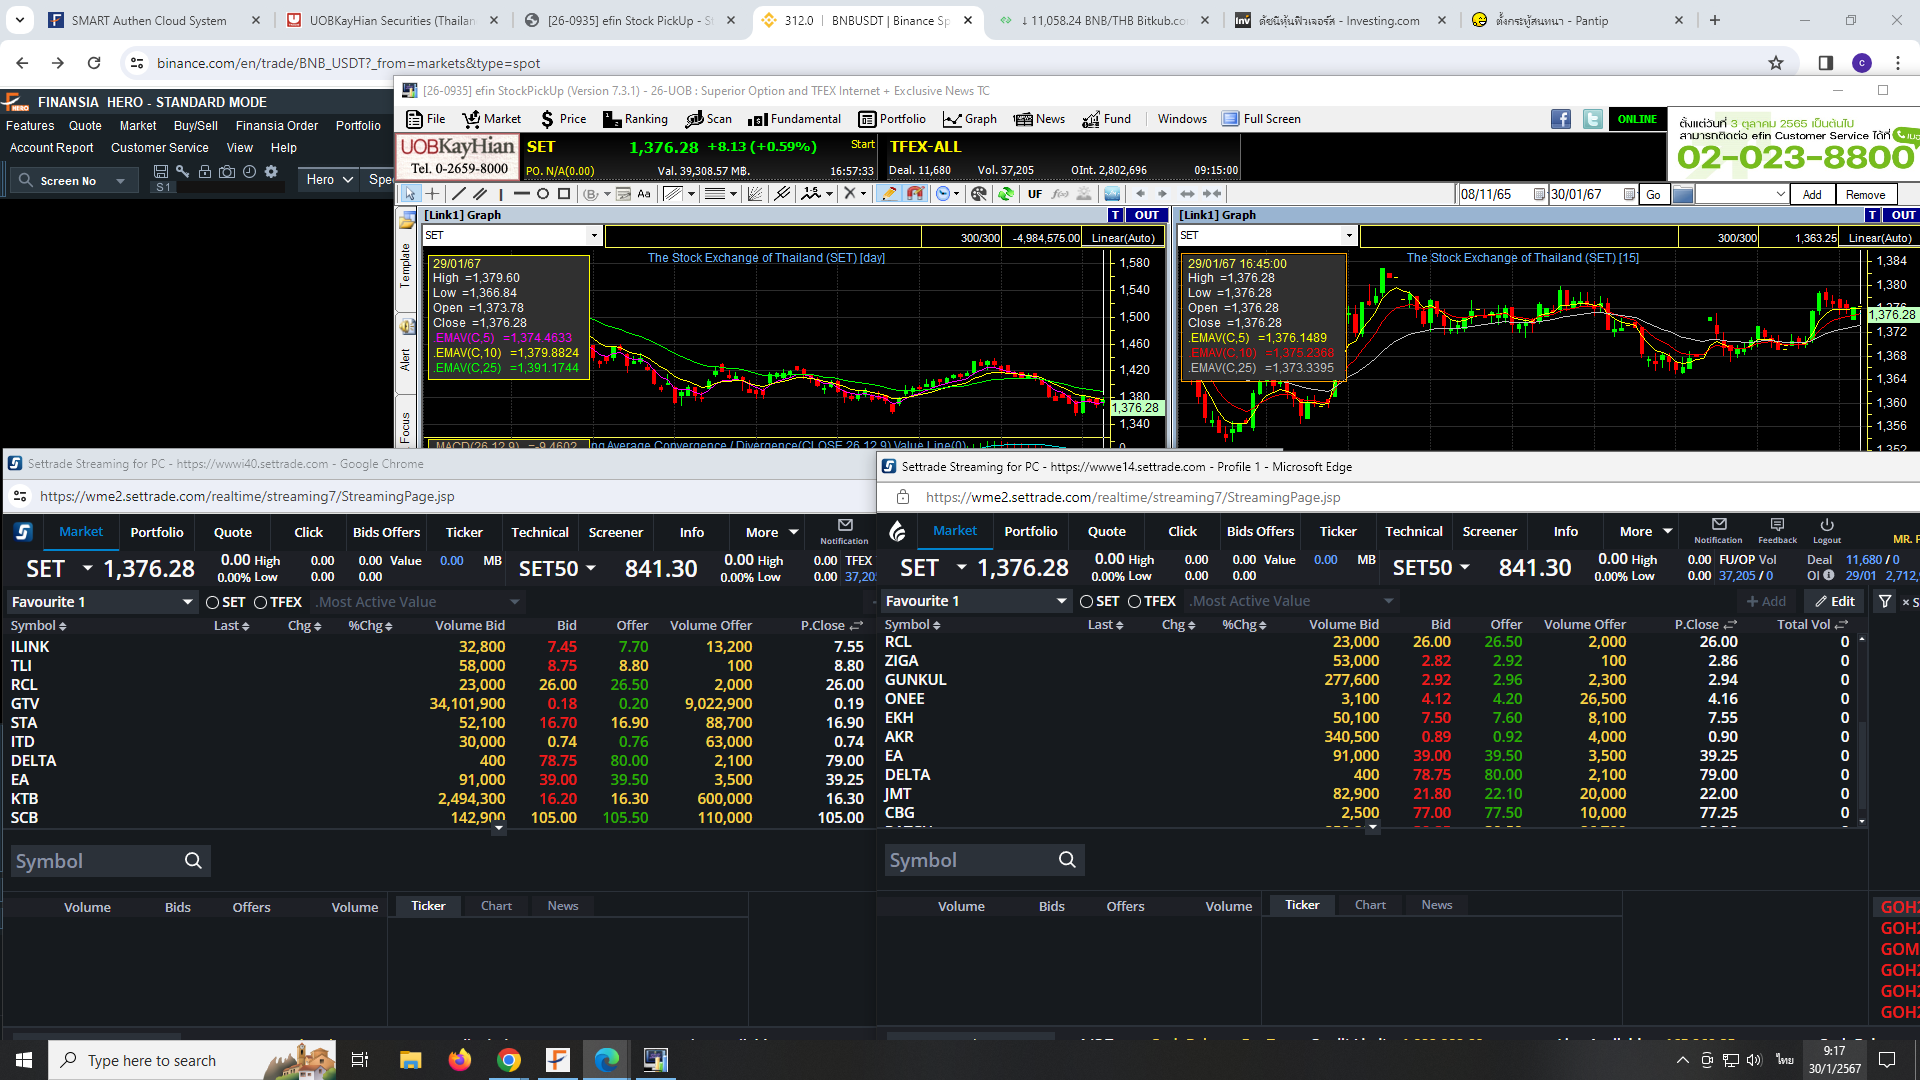This screenshot has height=1080, width=1920.
Task: Toggle the T button on left efin graph
Action: click(1116, 215)
